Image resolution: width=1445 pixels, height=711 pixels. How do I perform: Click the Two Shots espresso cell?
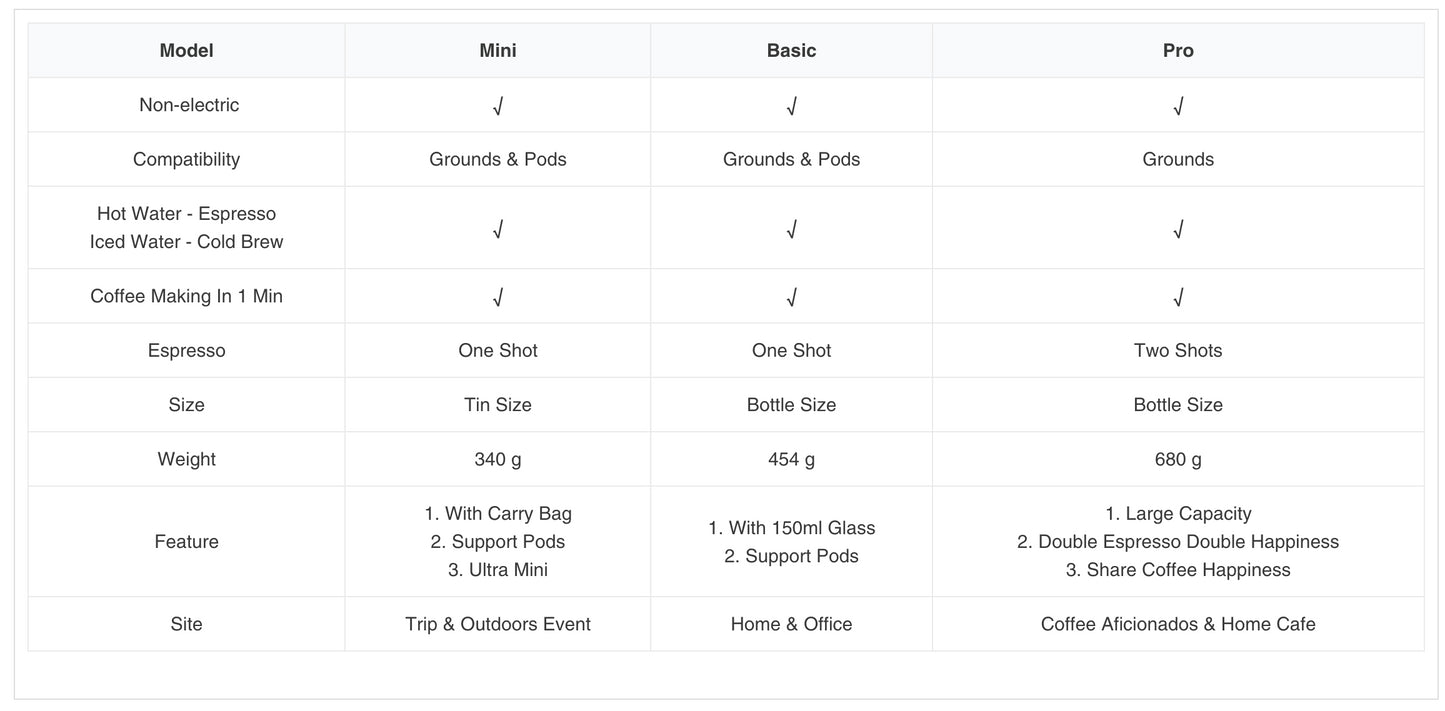pos(1178,351)
